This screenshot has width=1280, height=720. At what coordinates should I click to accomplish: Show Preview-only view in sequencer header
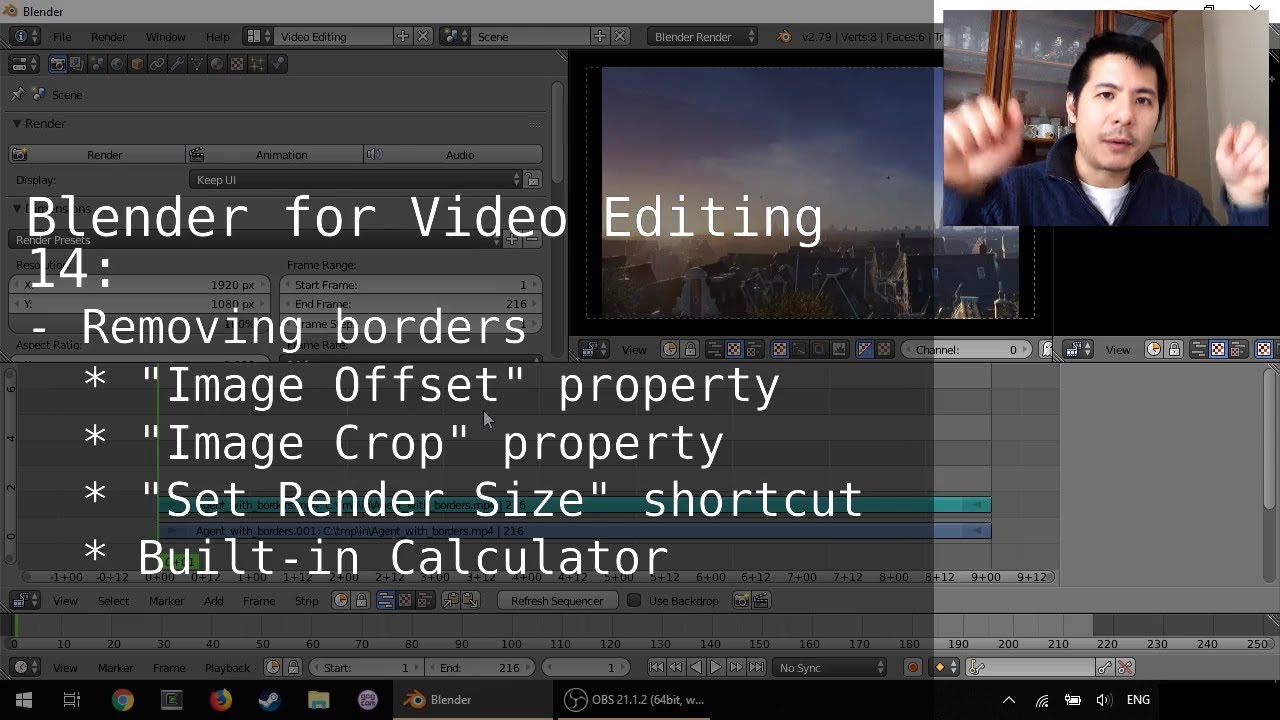pos(405,600)
